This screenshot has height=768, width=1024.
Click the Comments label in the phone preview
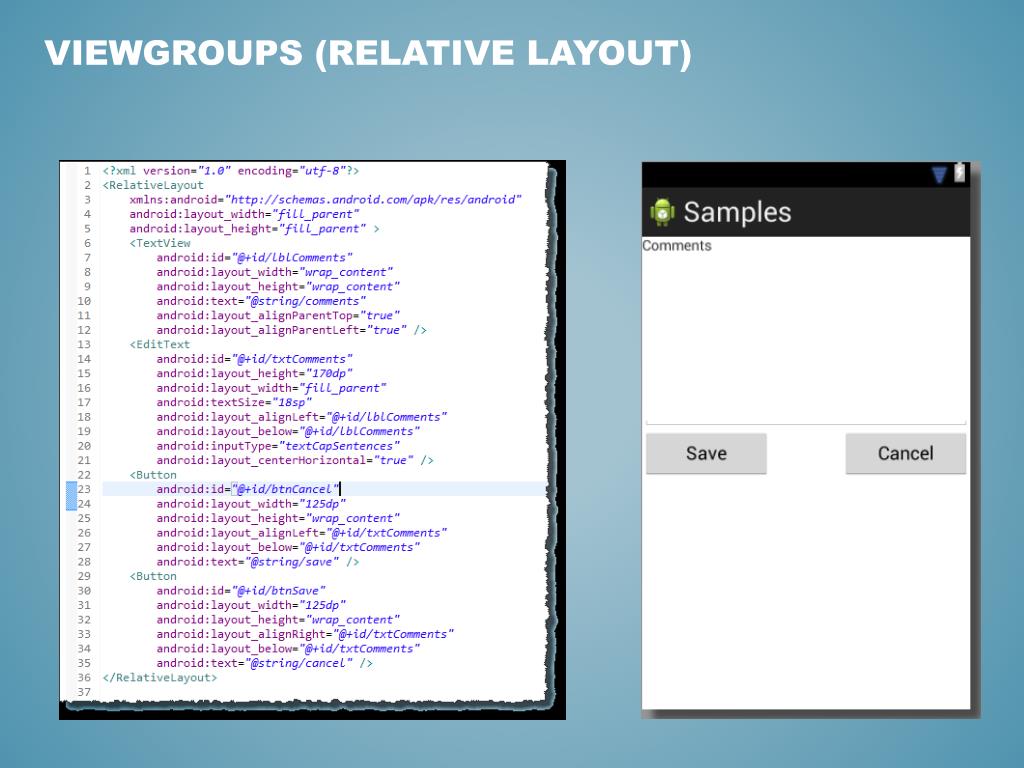(677, 246)
